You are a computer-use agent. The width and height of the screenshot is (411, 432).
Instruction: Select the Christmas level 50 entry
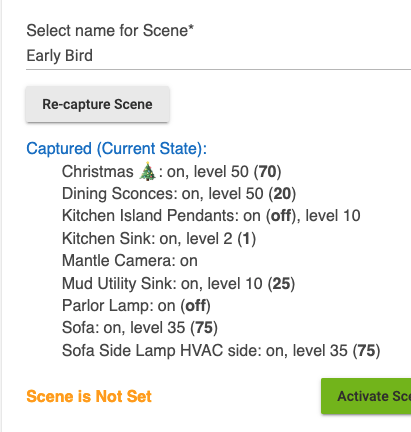point(172,172)
